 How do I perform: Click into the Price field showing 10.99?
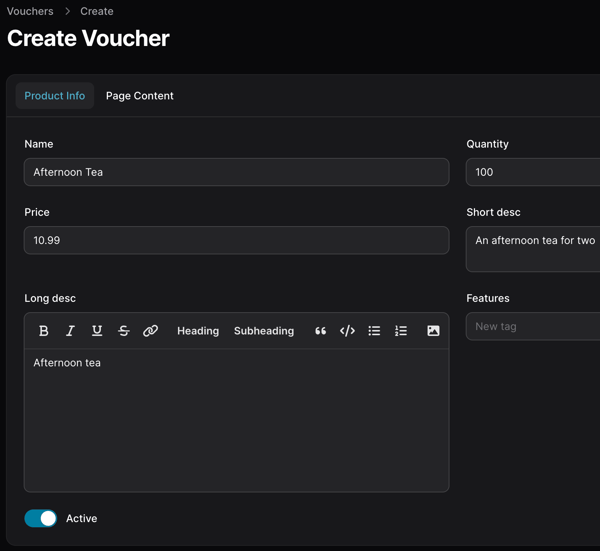pos(236,240)
